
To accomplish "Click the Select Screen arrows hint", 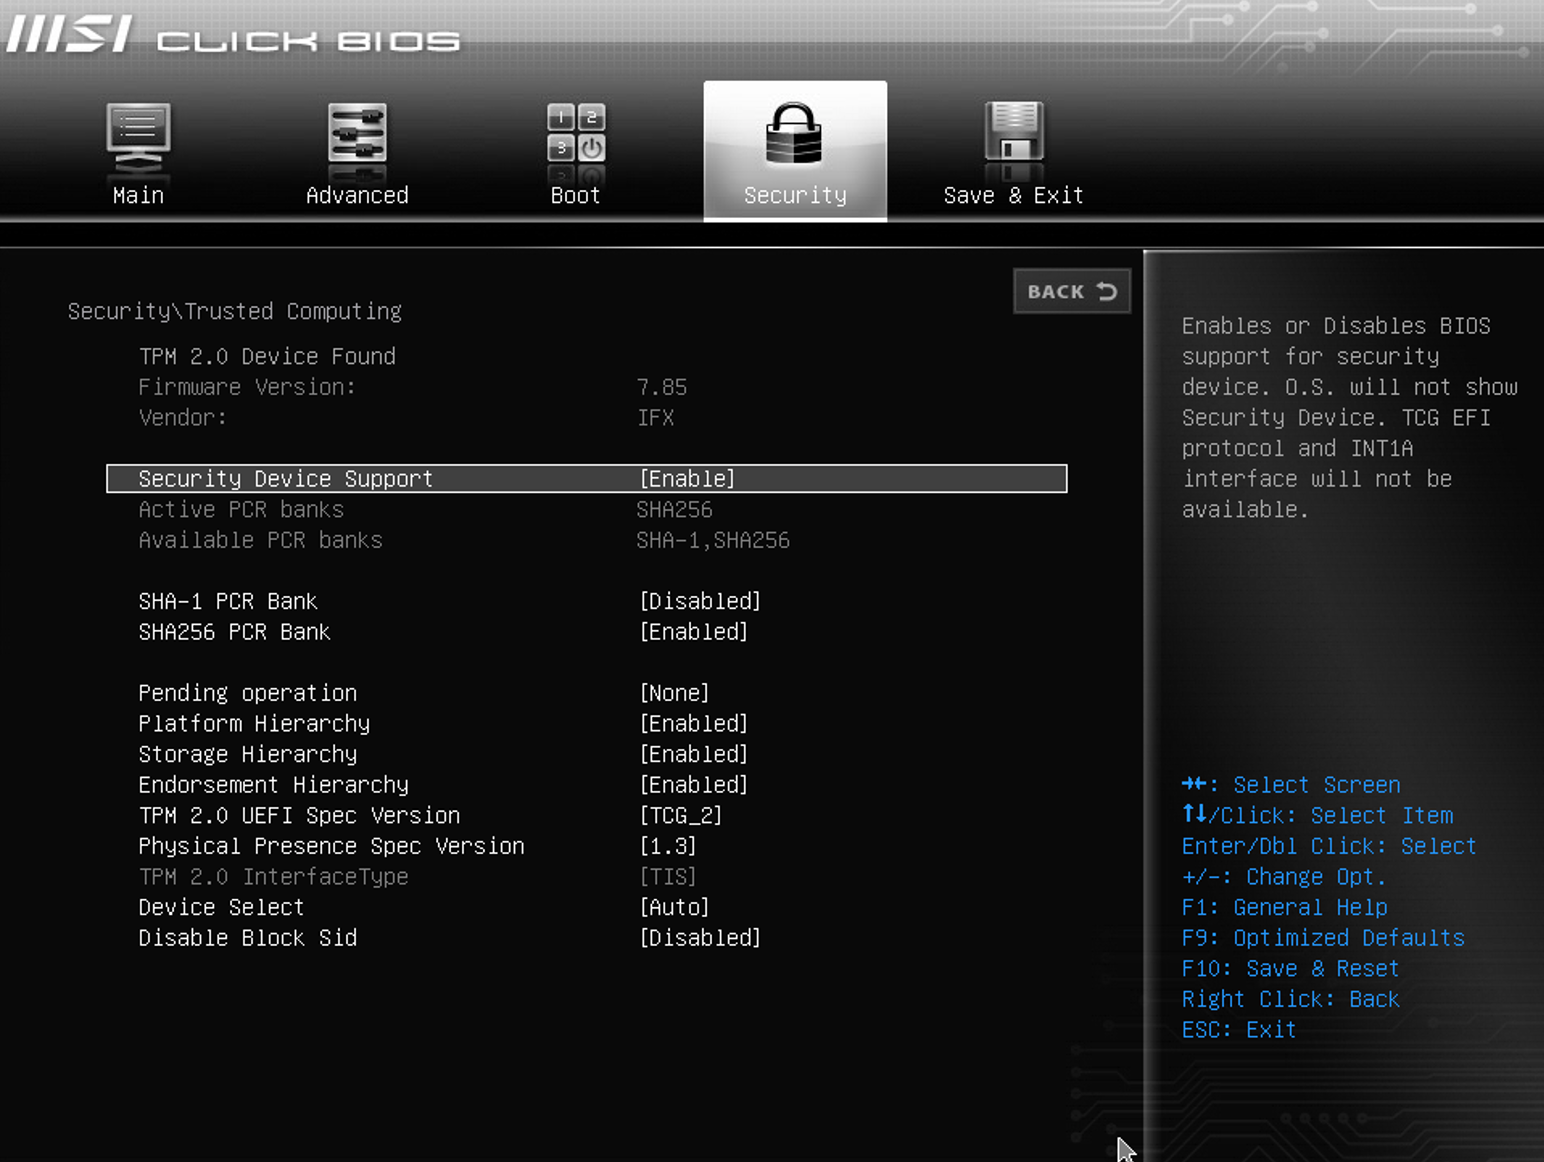I will [x=1291, y=785].
